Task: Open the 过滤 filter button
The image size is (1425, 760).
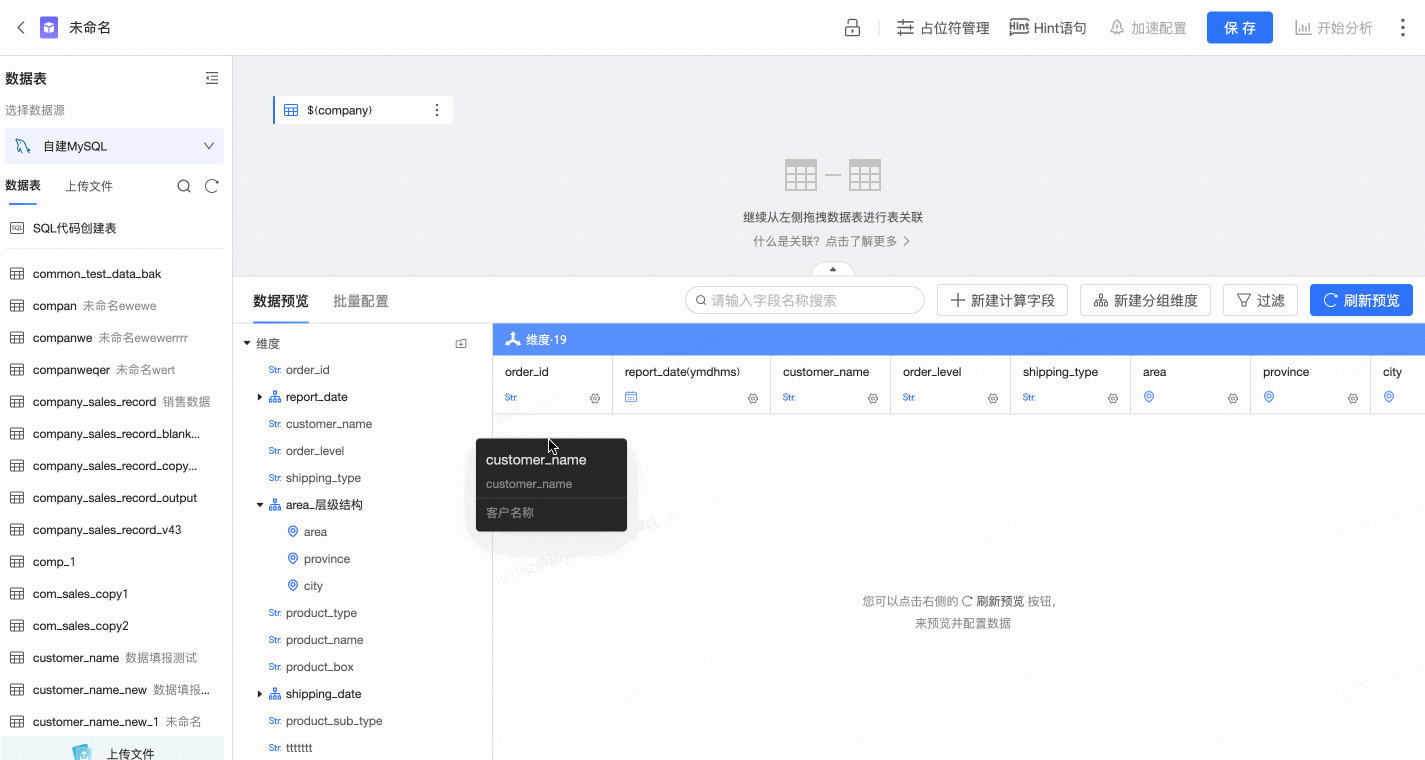Action: (1260, 300)
